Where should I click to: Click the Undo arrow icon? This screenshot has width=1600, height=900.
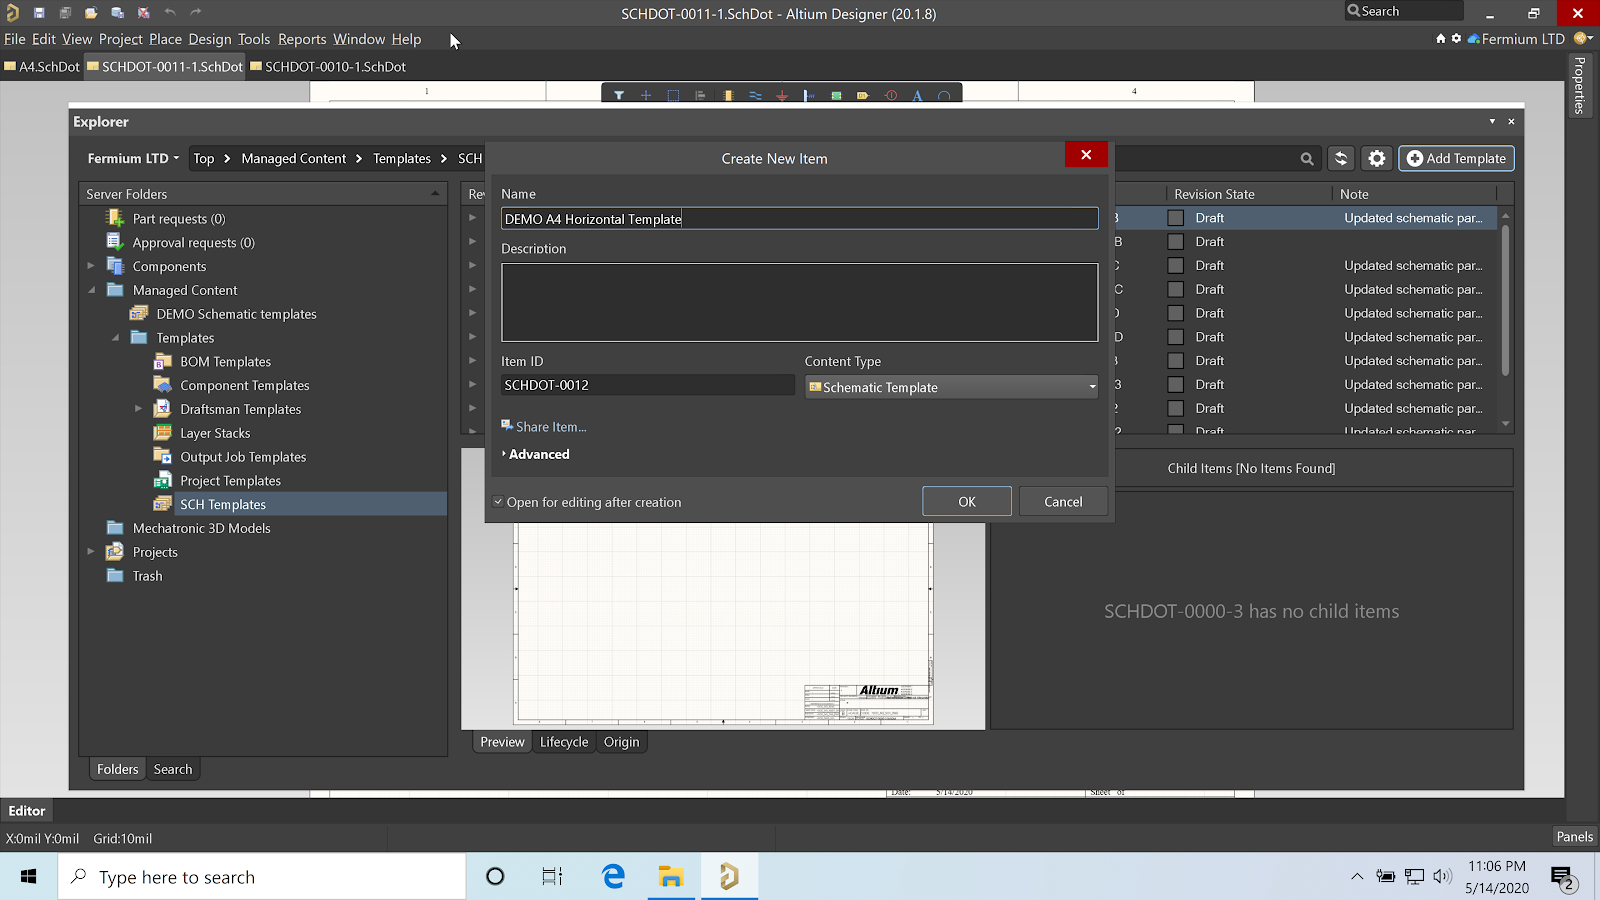point(170,13)
